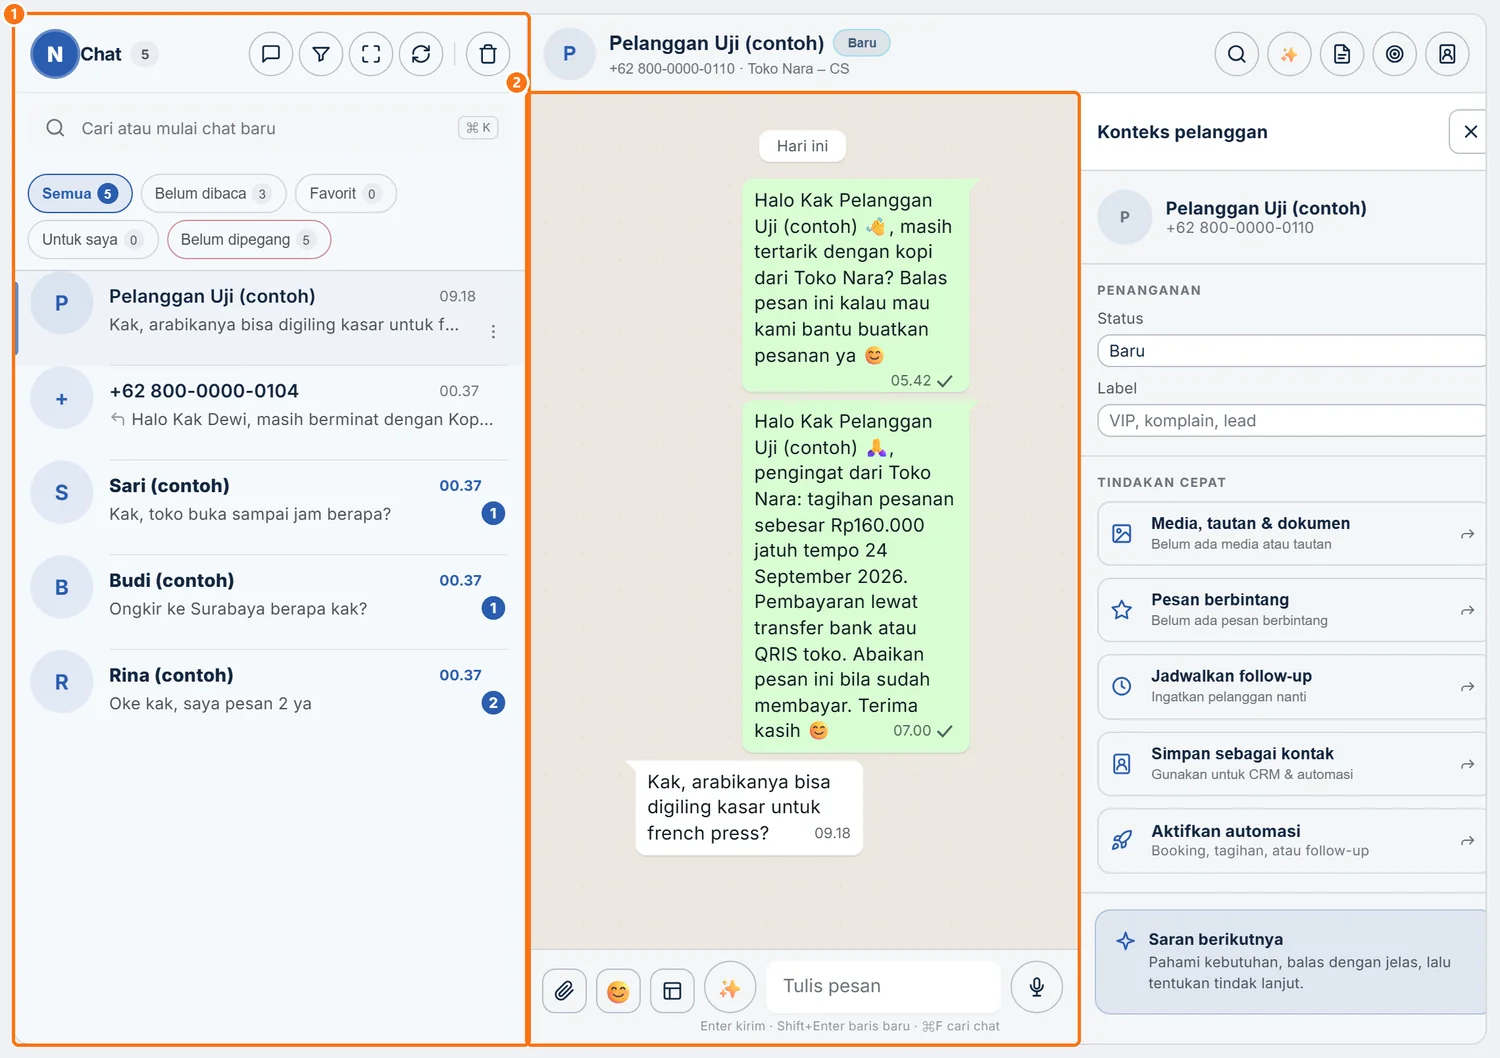Toggle the fullscreen brackets icon

(x=371, y=54)
